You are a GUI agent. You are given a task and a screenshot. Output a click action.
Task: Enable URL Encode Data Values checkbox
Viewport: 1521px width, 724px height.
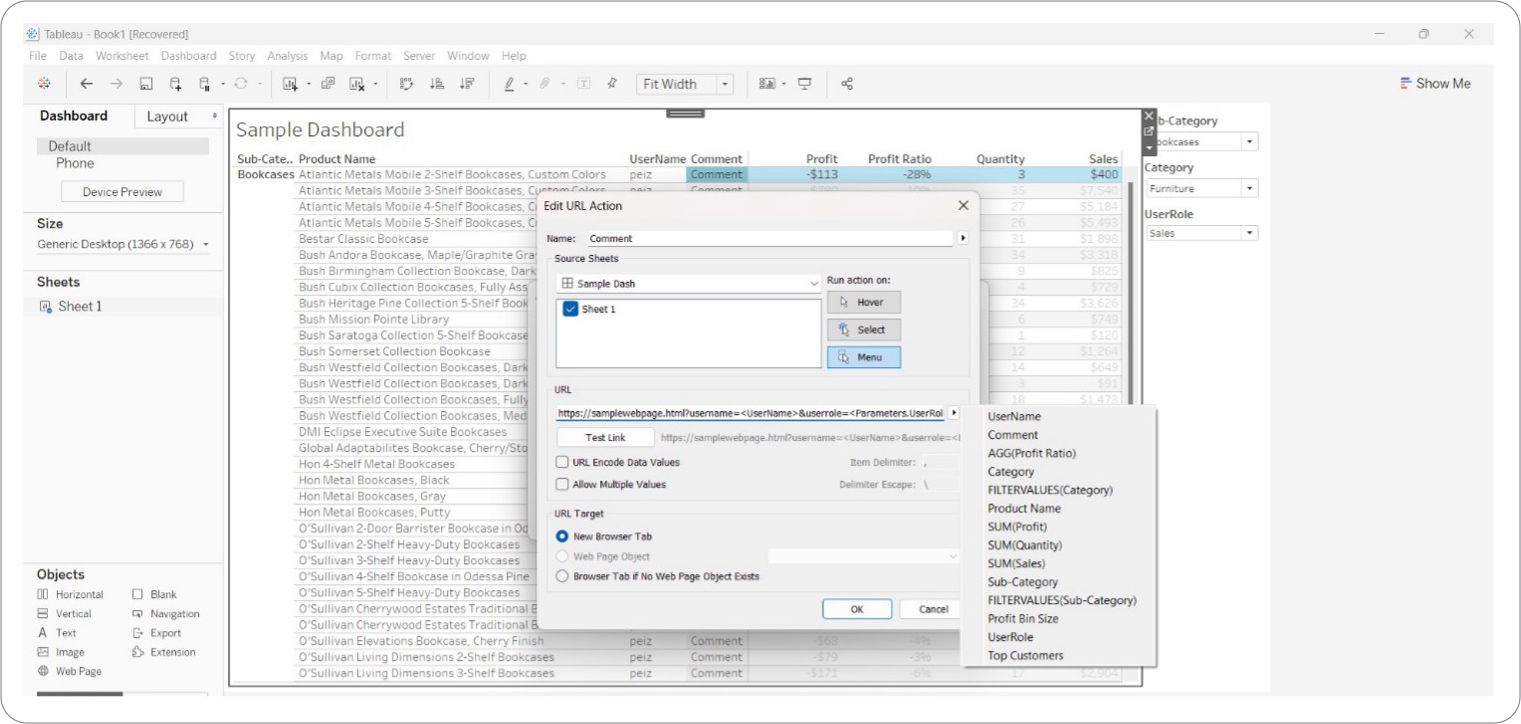(563, 462)
